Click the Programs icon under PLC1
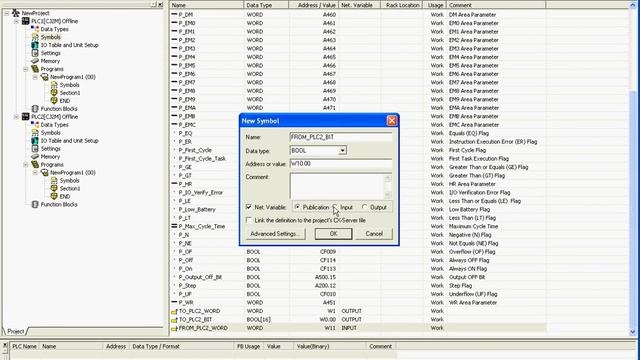This screenshot has height=360, width=640. point(35,69)
